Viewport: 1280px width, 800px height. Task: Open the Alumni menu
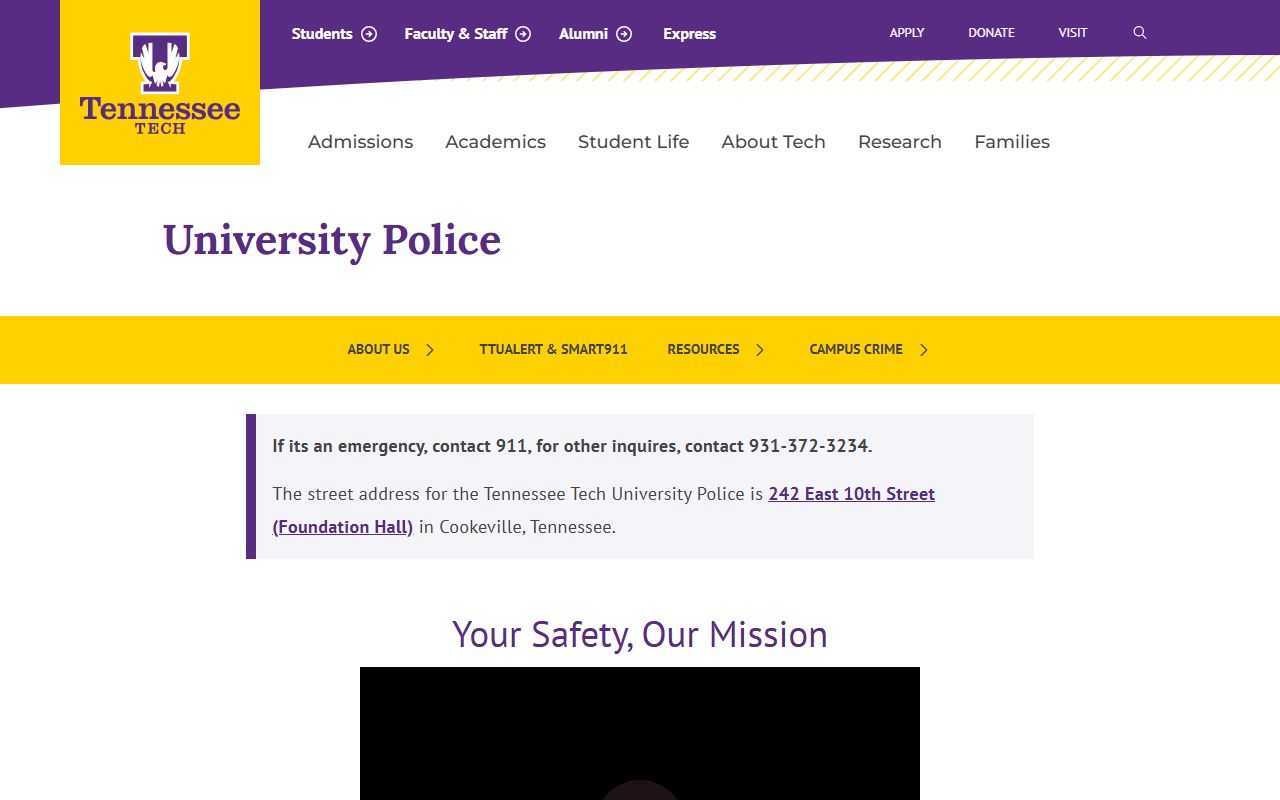[584, 34]
